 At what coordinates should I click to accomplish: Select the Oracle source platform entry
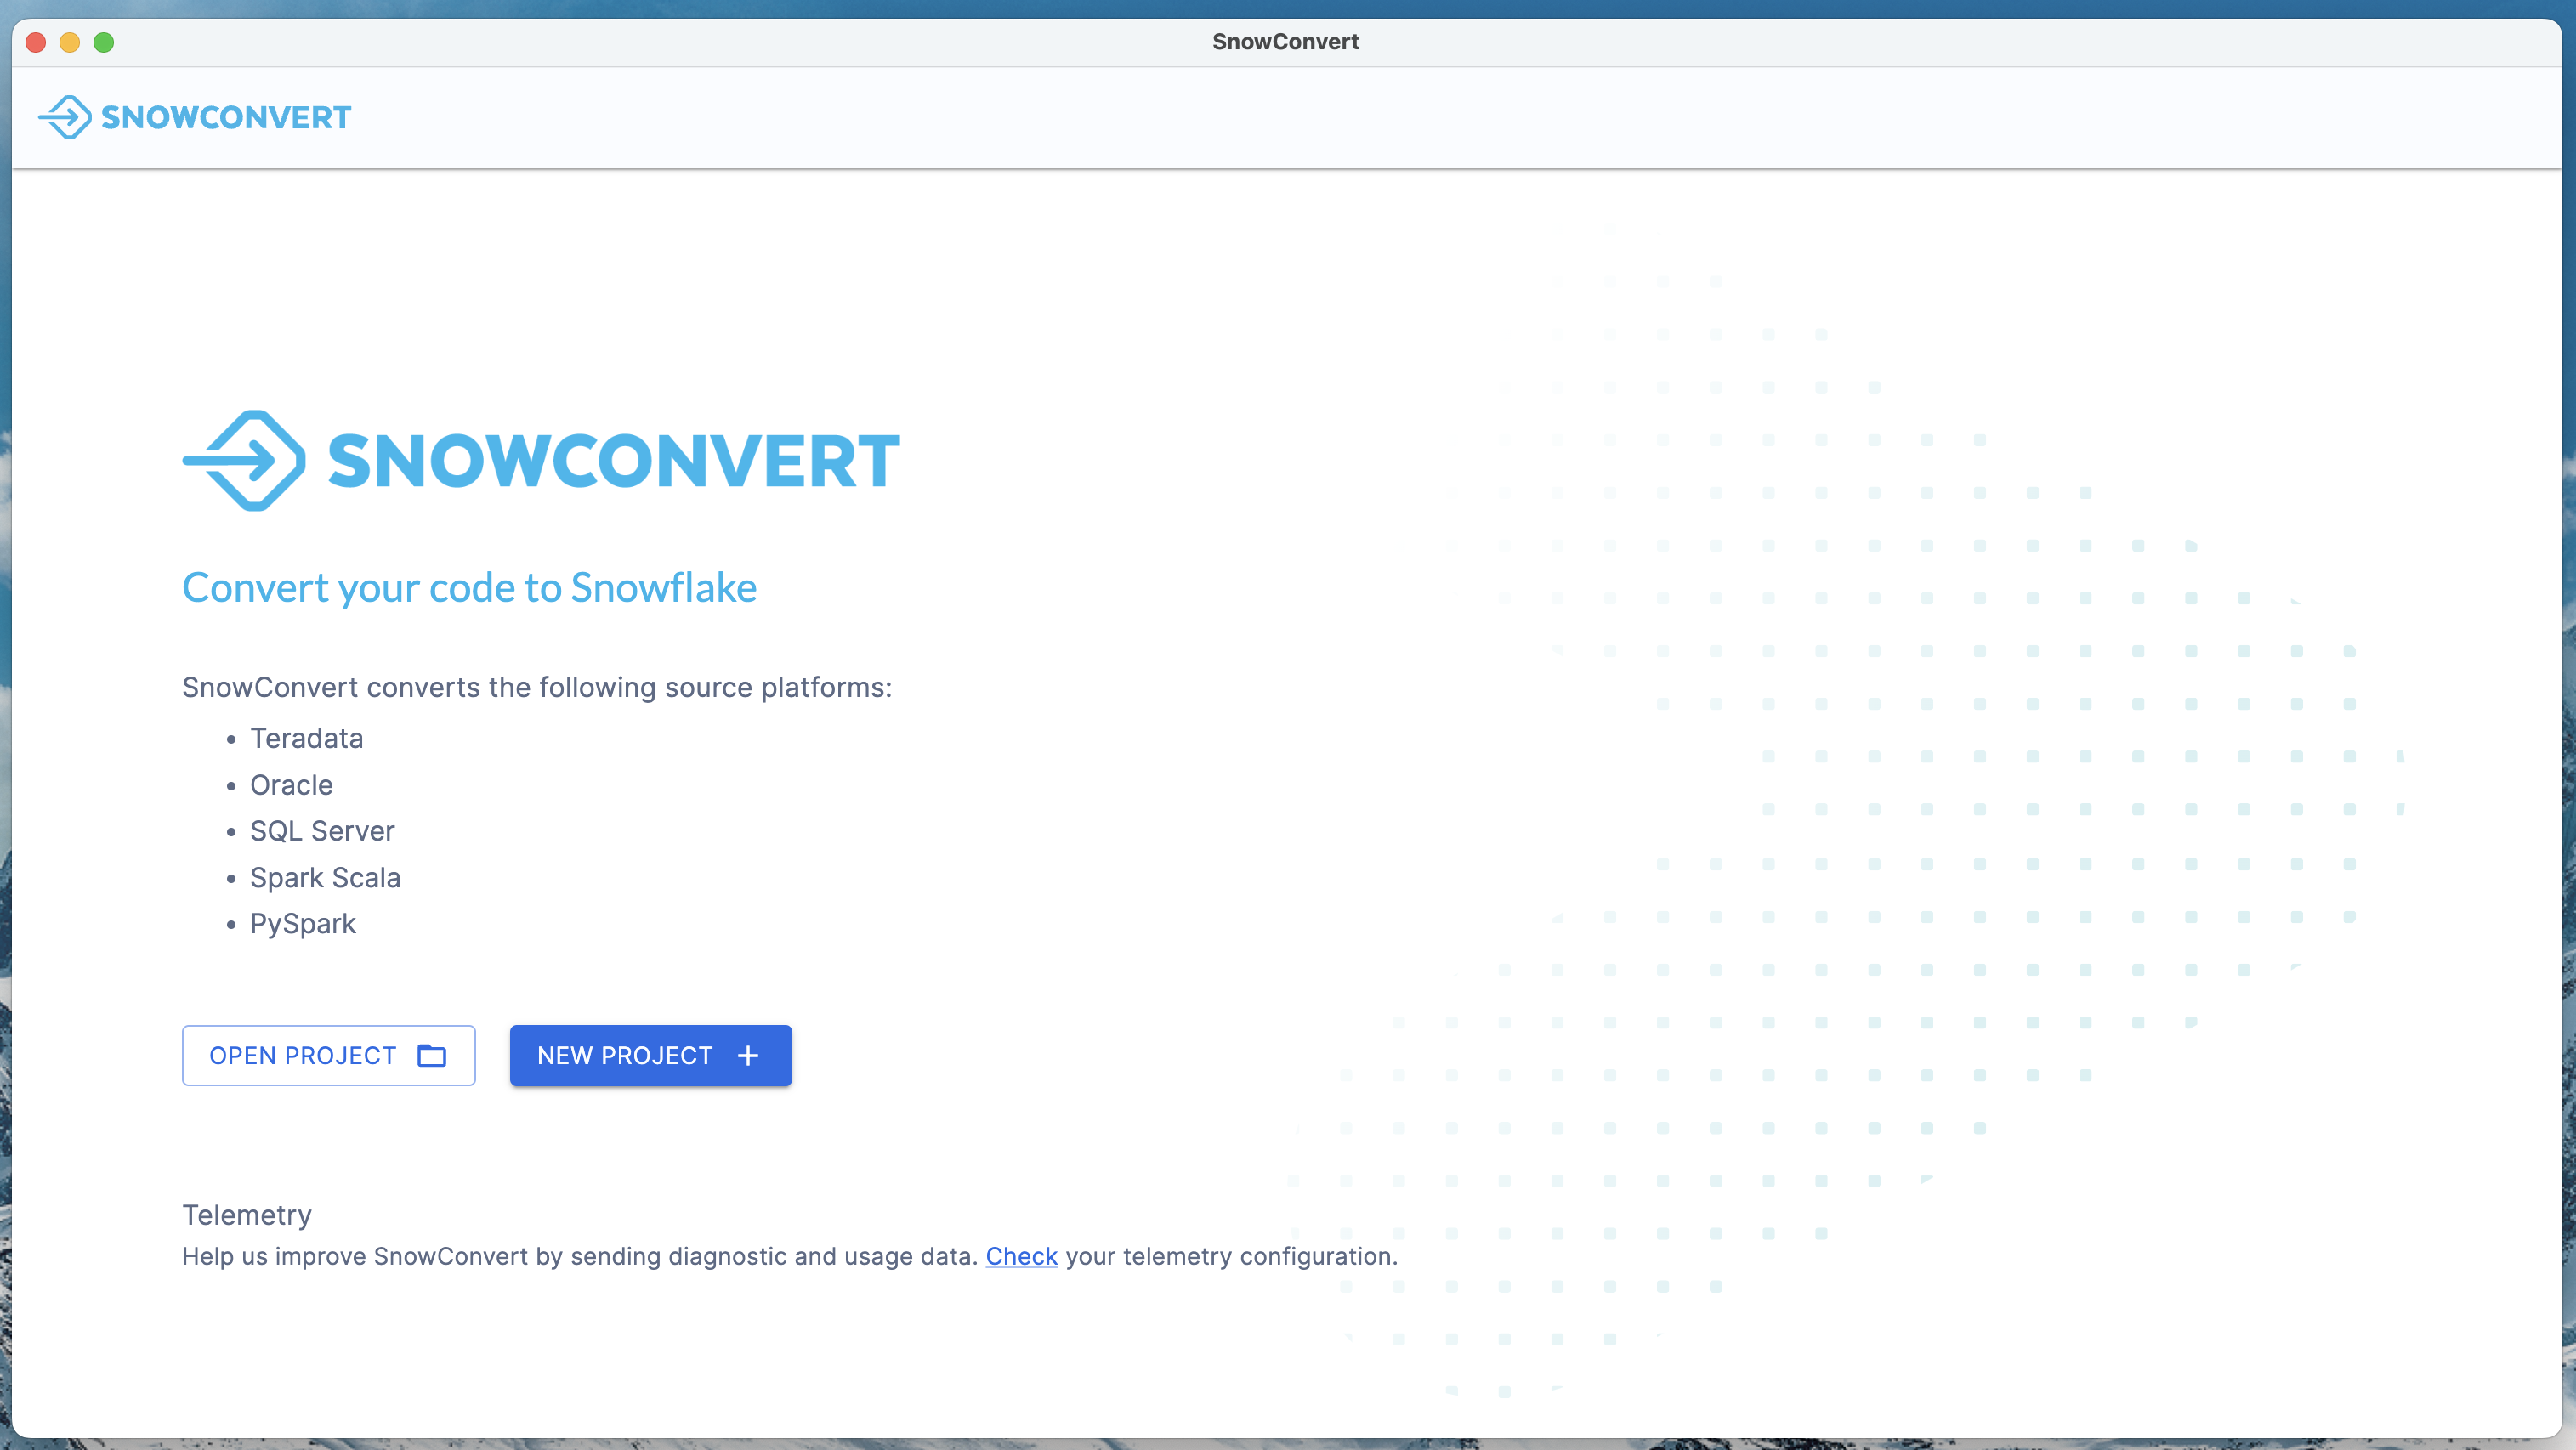pos(291,785)
